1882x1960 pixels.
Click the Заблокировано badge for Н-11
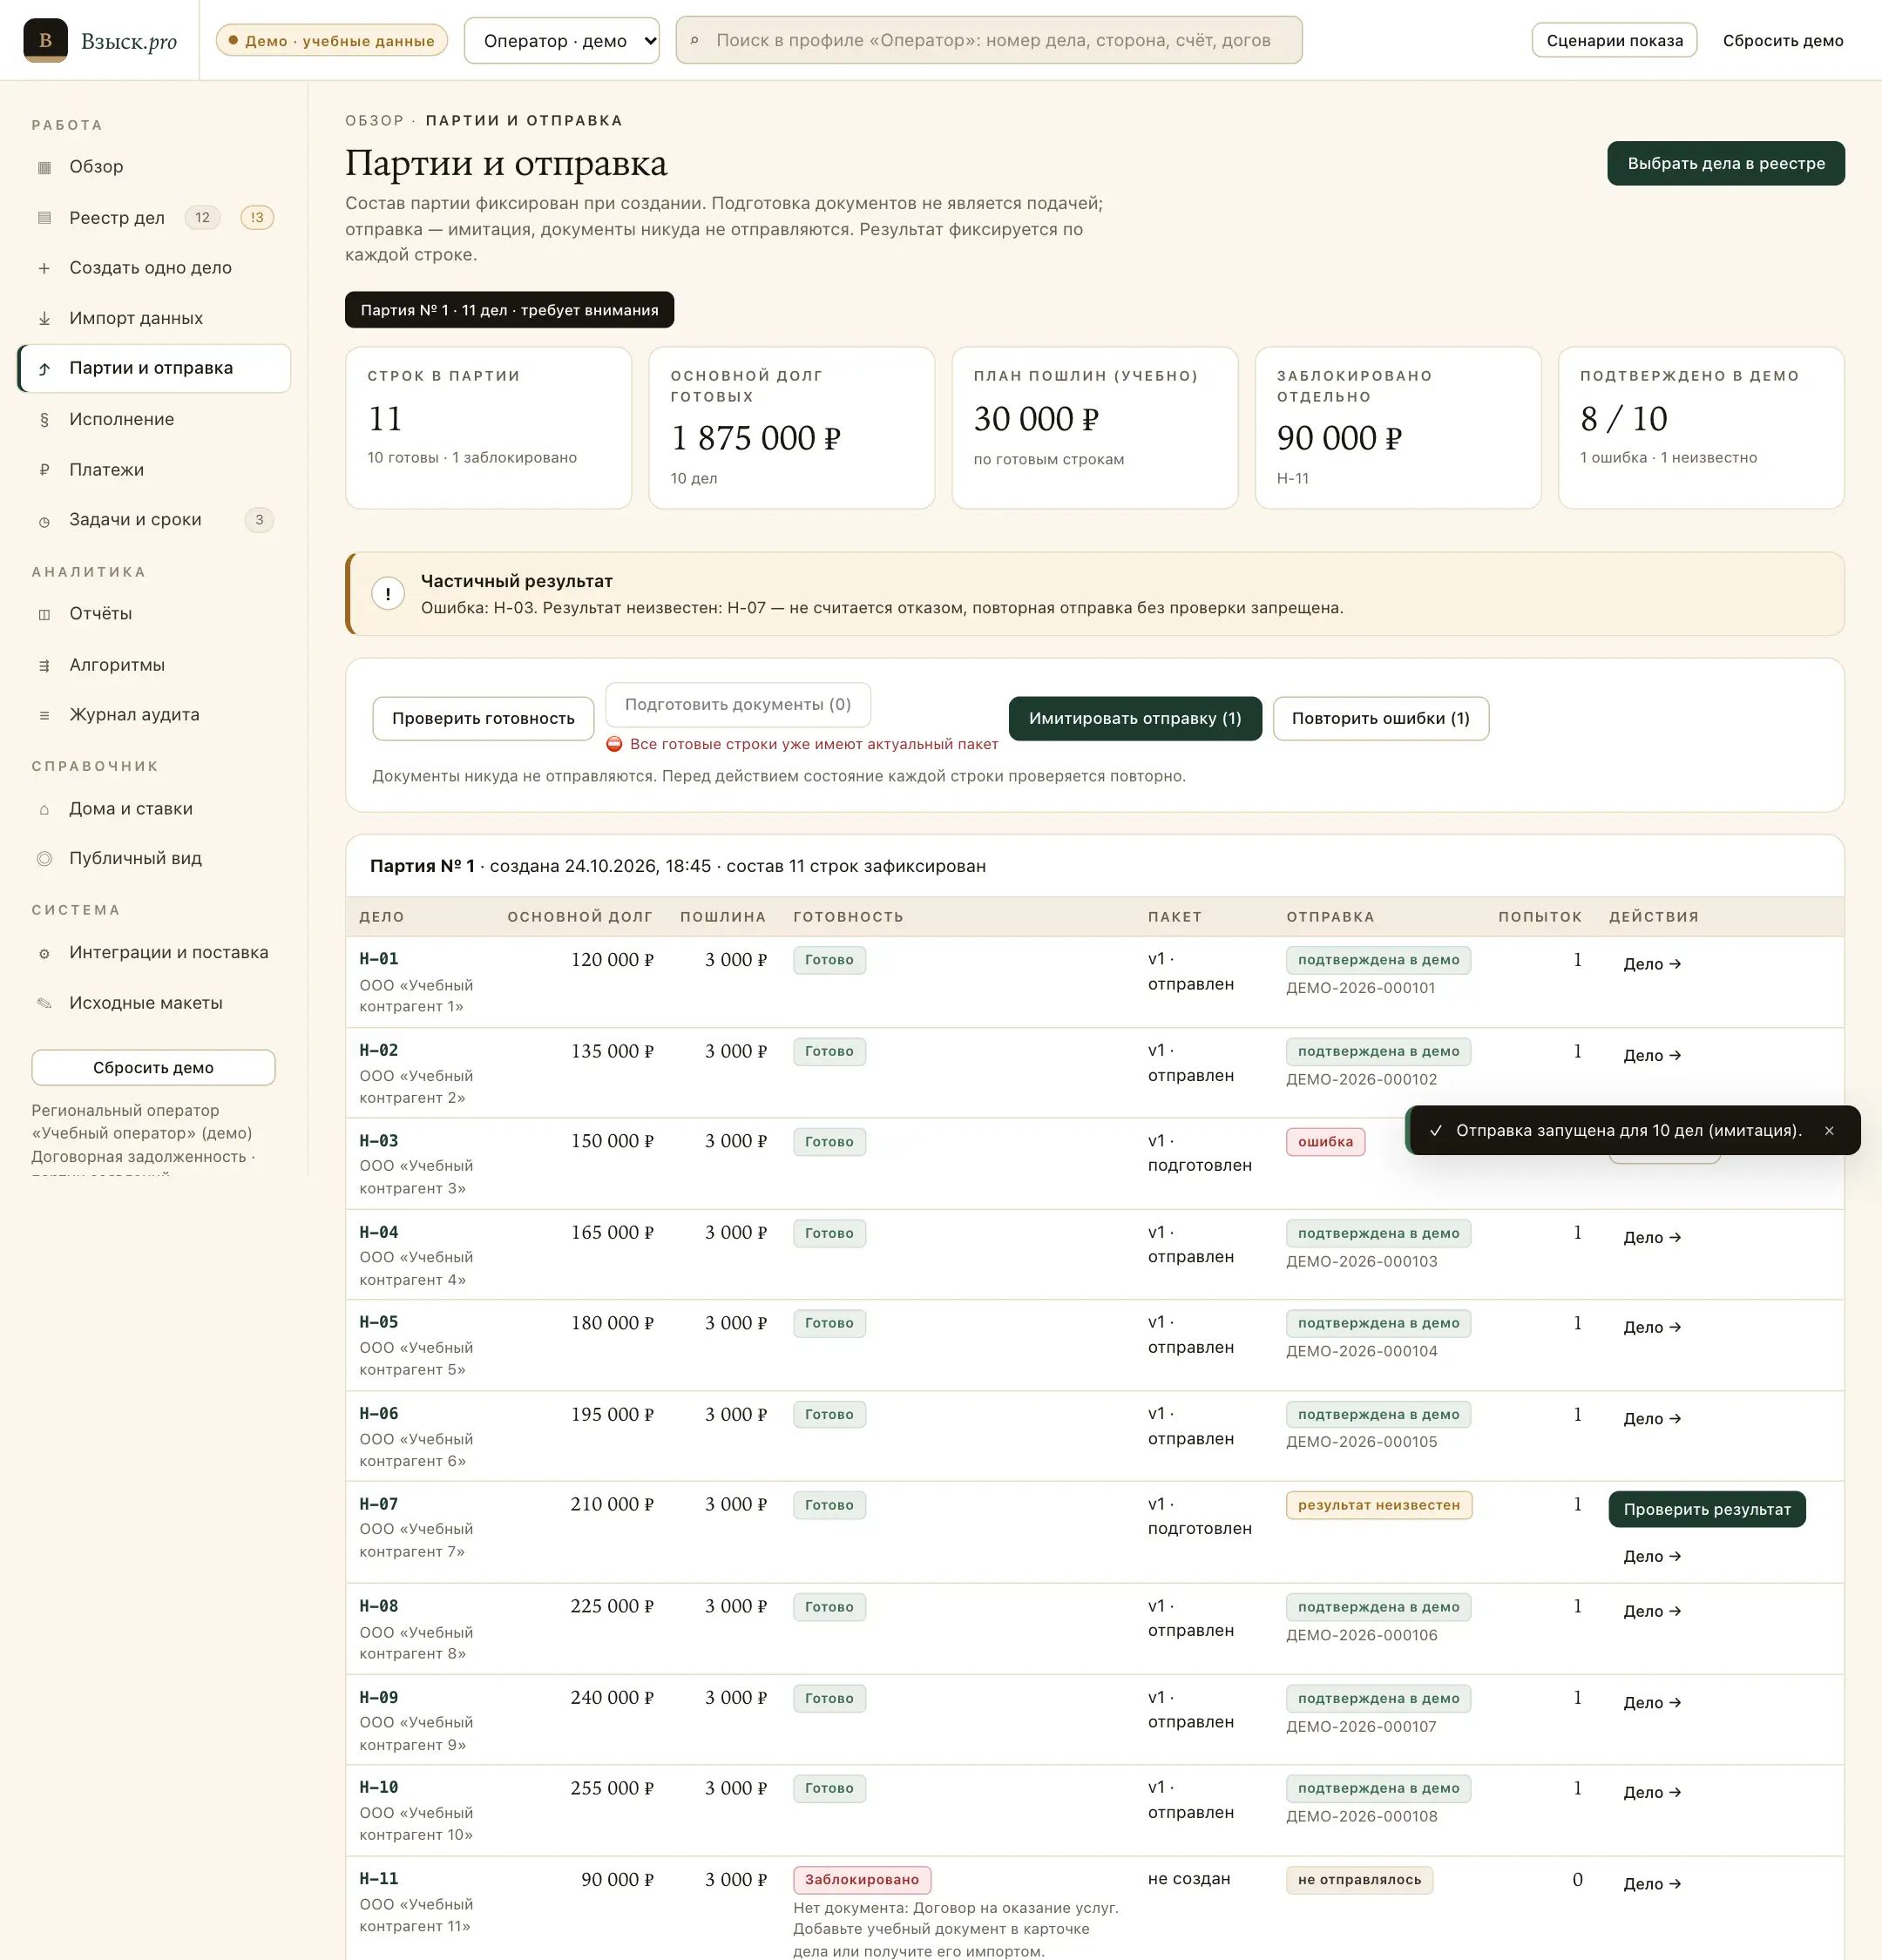coord(861,1880)
